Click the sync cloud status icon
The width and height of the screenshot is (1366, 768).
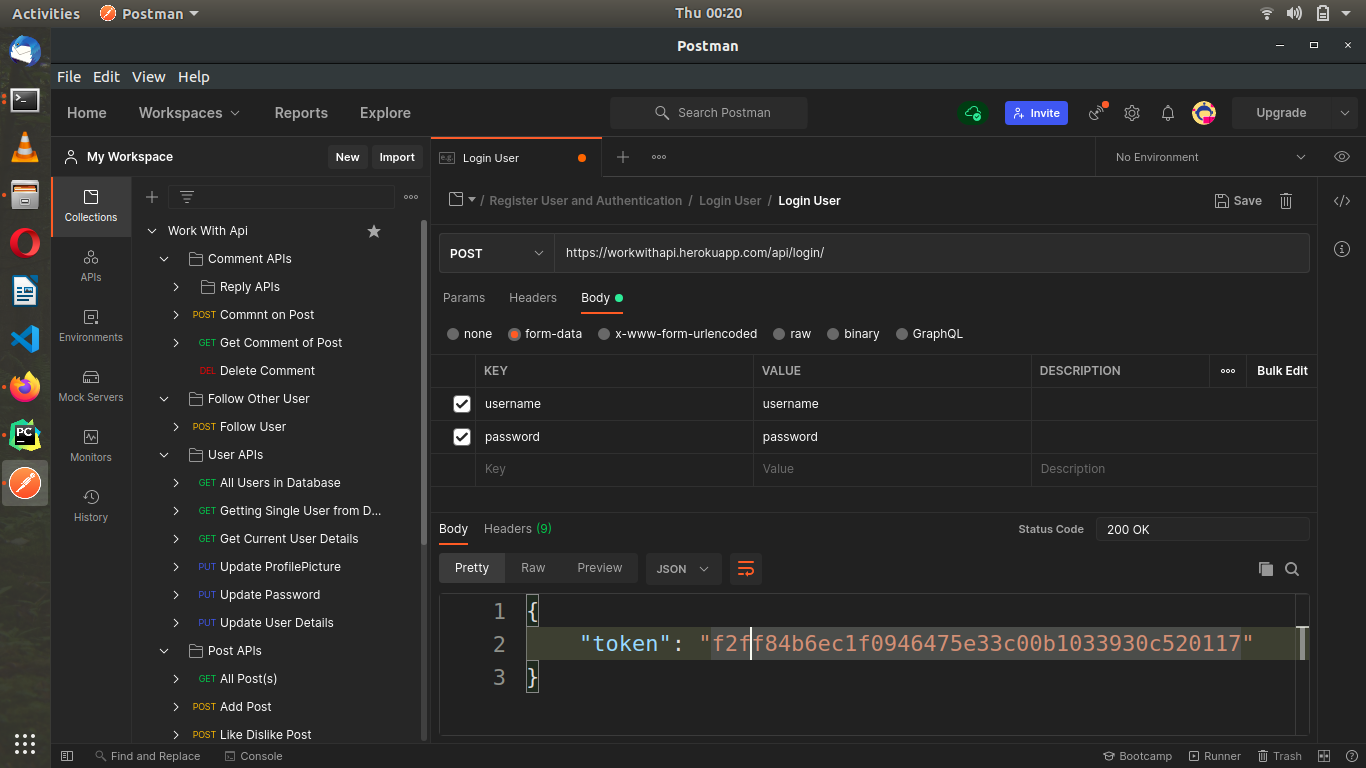(972, 113)
